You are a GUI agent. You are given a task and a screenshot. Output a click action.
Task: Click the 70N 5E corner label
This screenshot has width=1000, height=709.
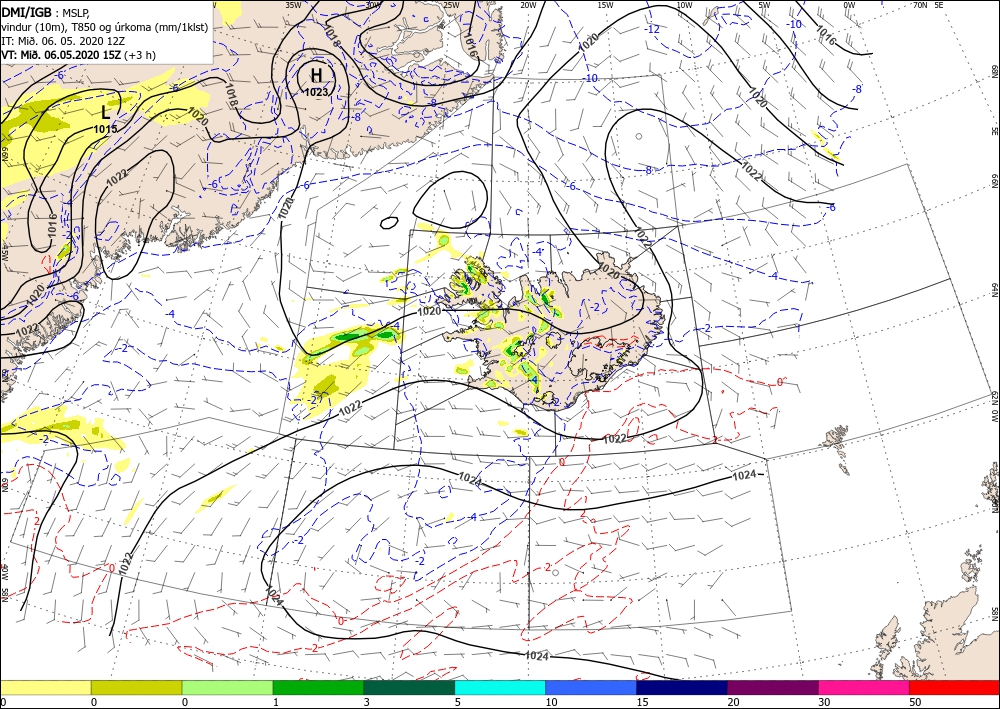click(x=928, y=5)
